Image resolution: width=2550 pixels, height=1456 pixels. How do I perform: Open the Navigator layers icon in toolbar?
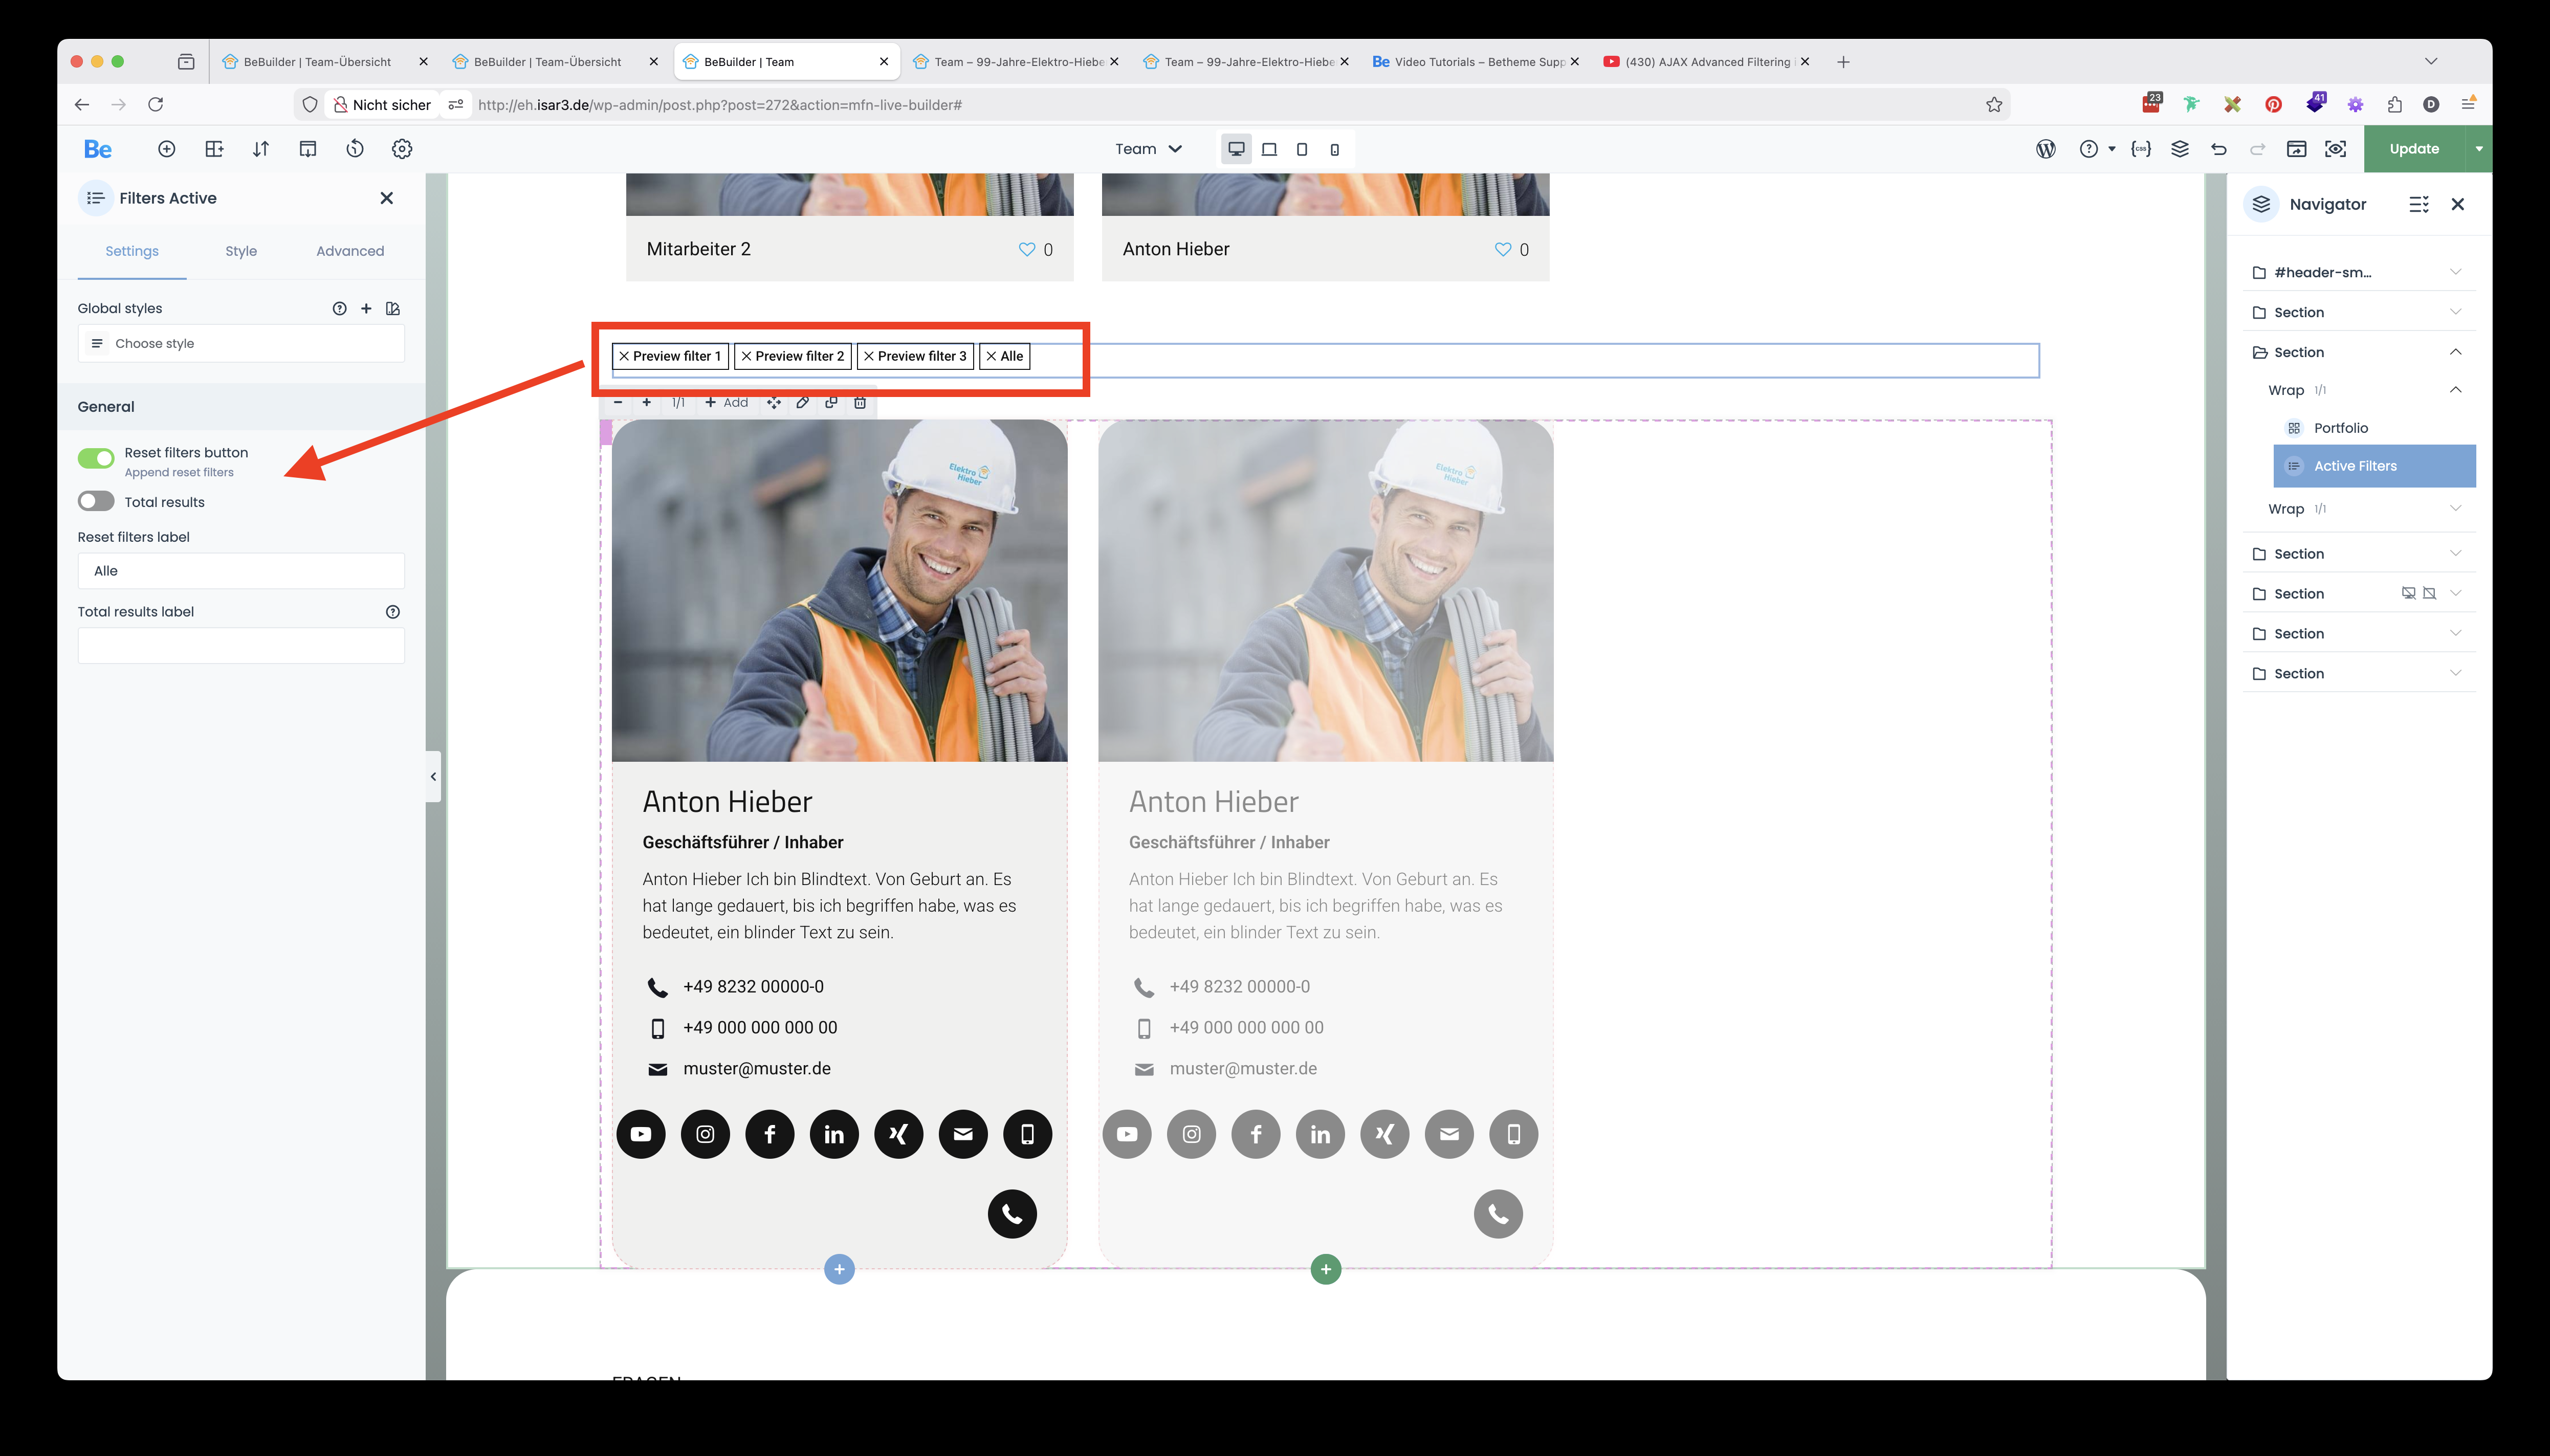coord(2180,149)
